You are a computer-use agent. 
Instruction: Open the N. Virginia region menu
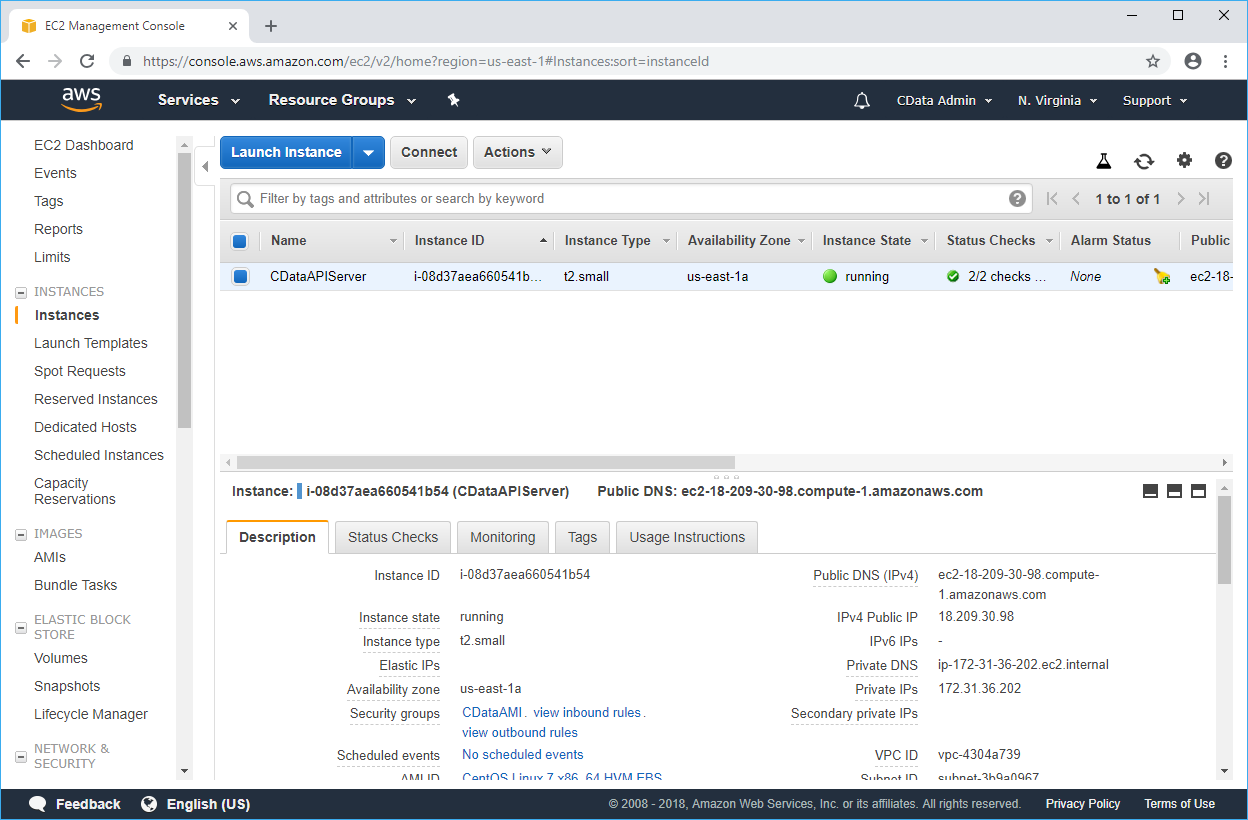[1057, 101]
